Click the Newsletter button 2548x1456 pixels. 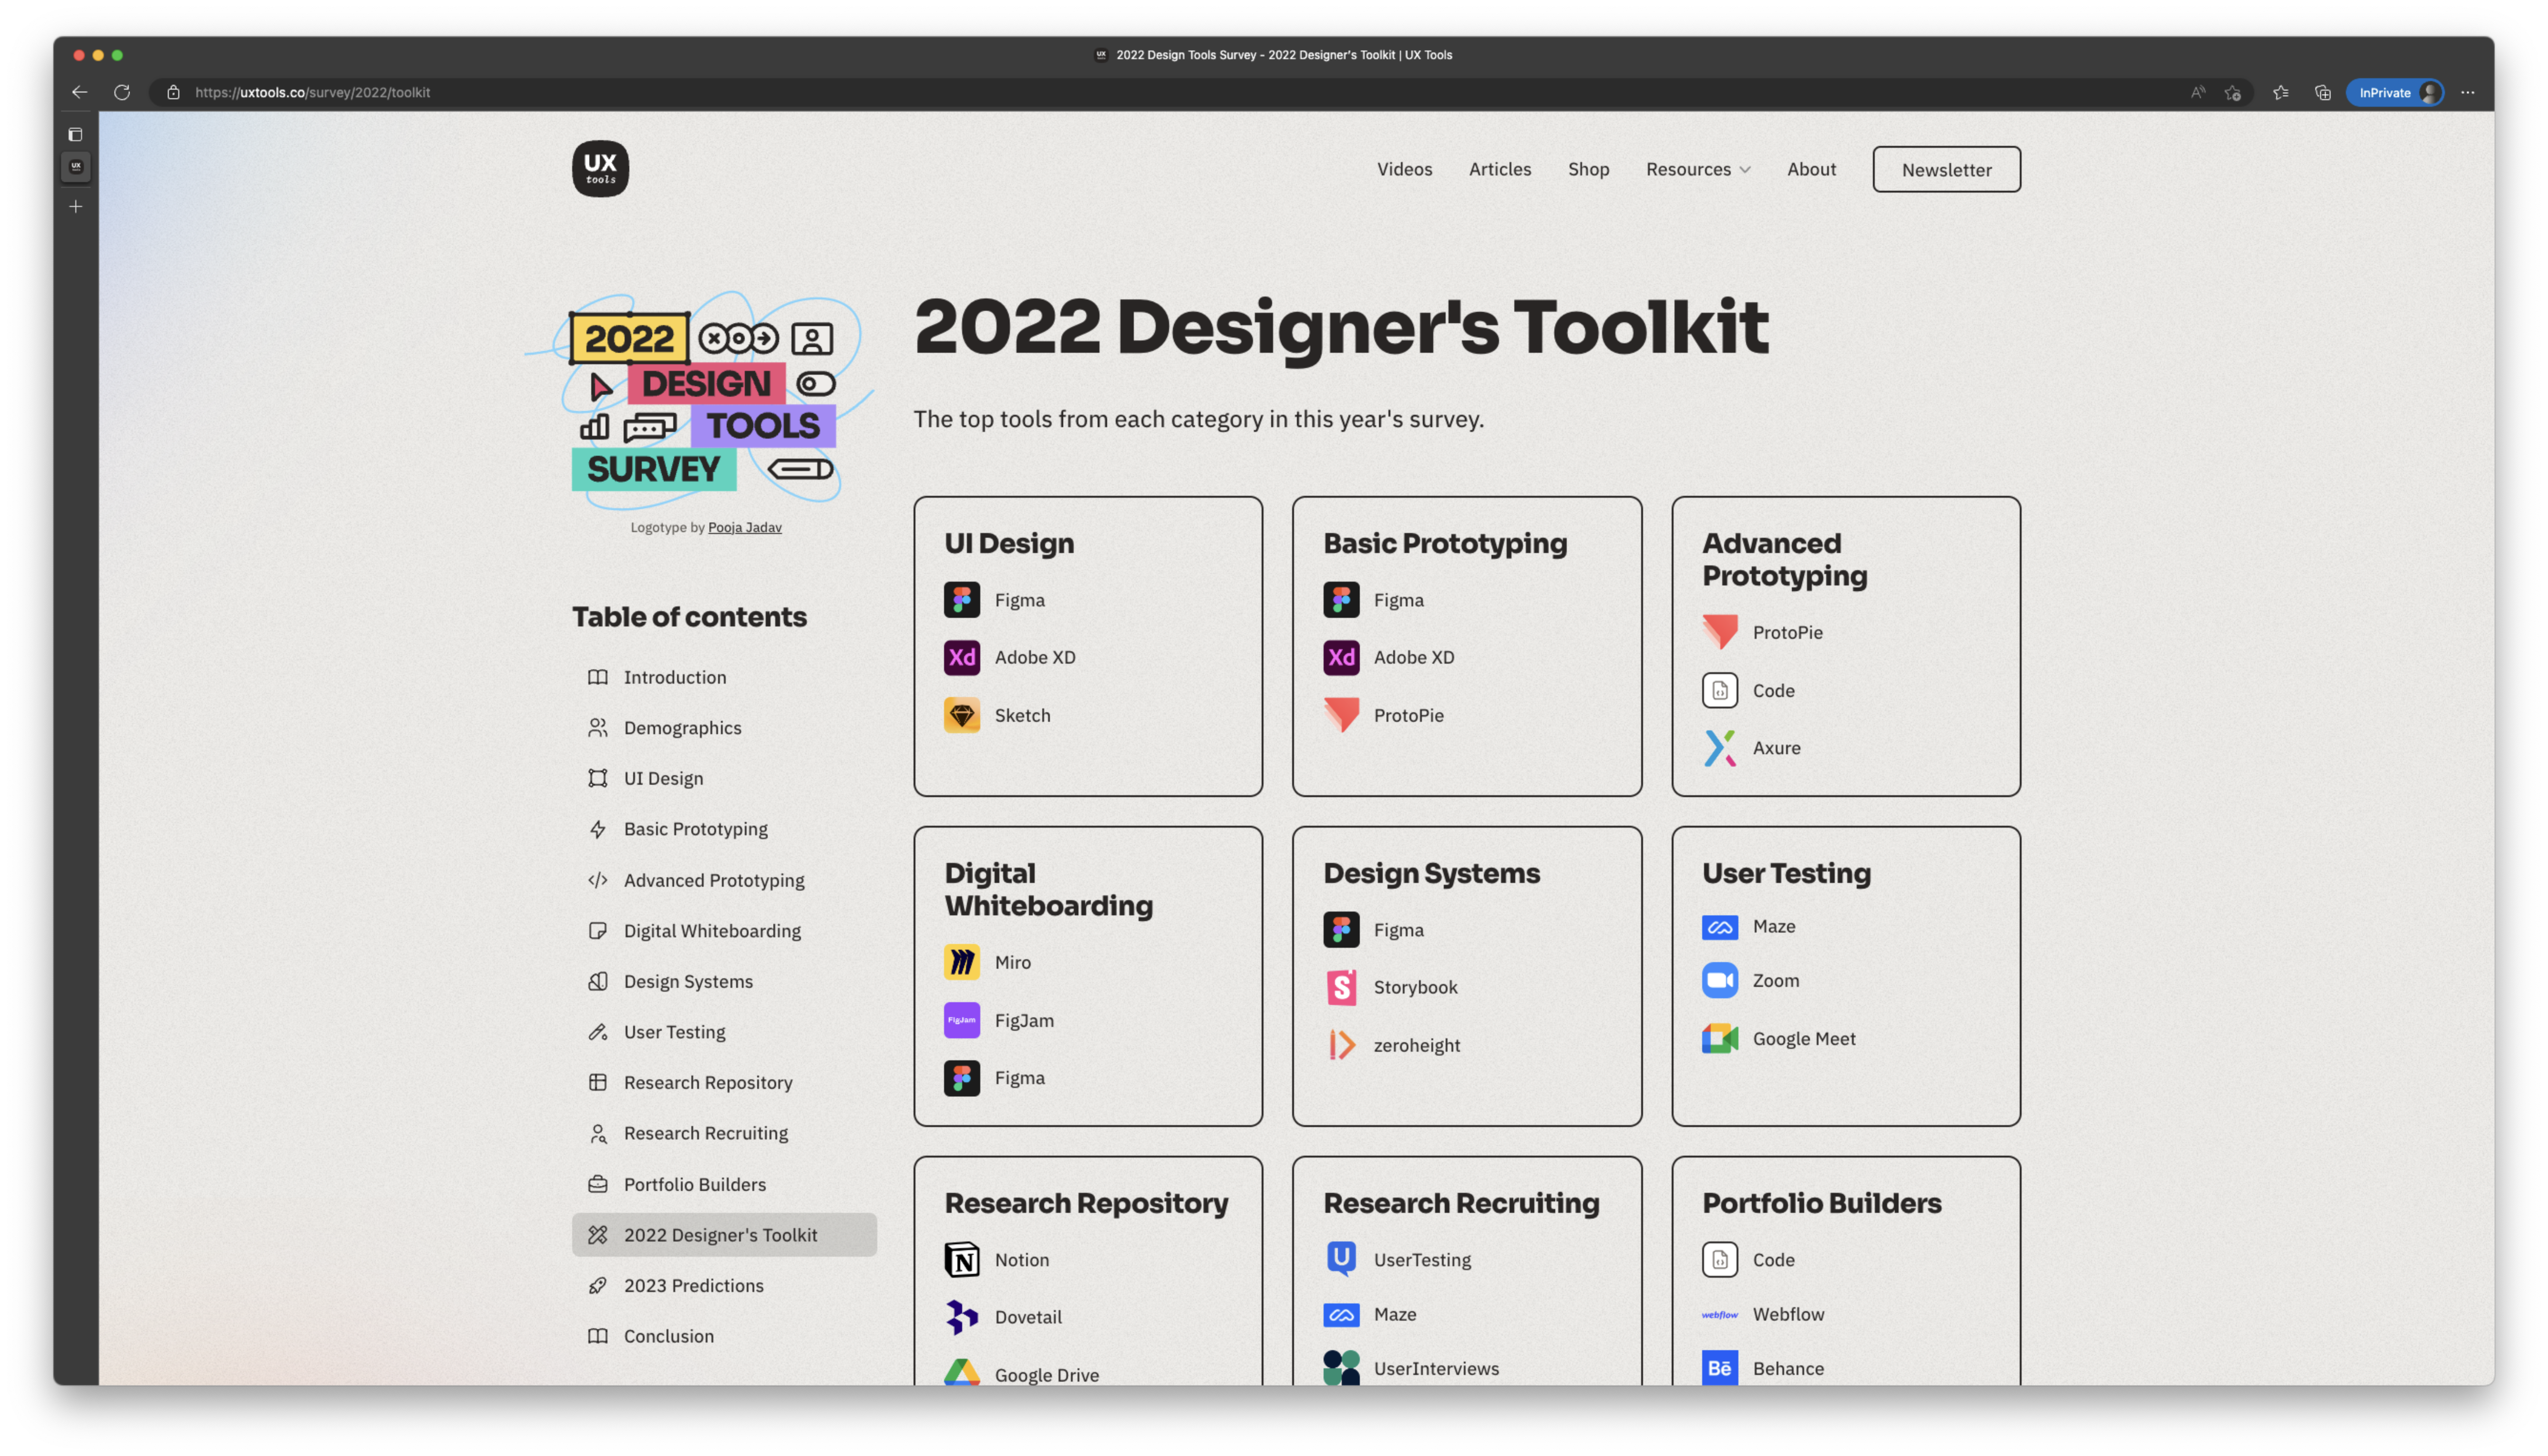(1945, 169)
